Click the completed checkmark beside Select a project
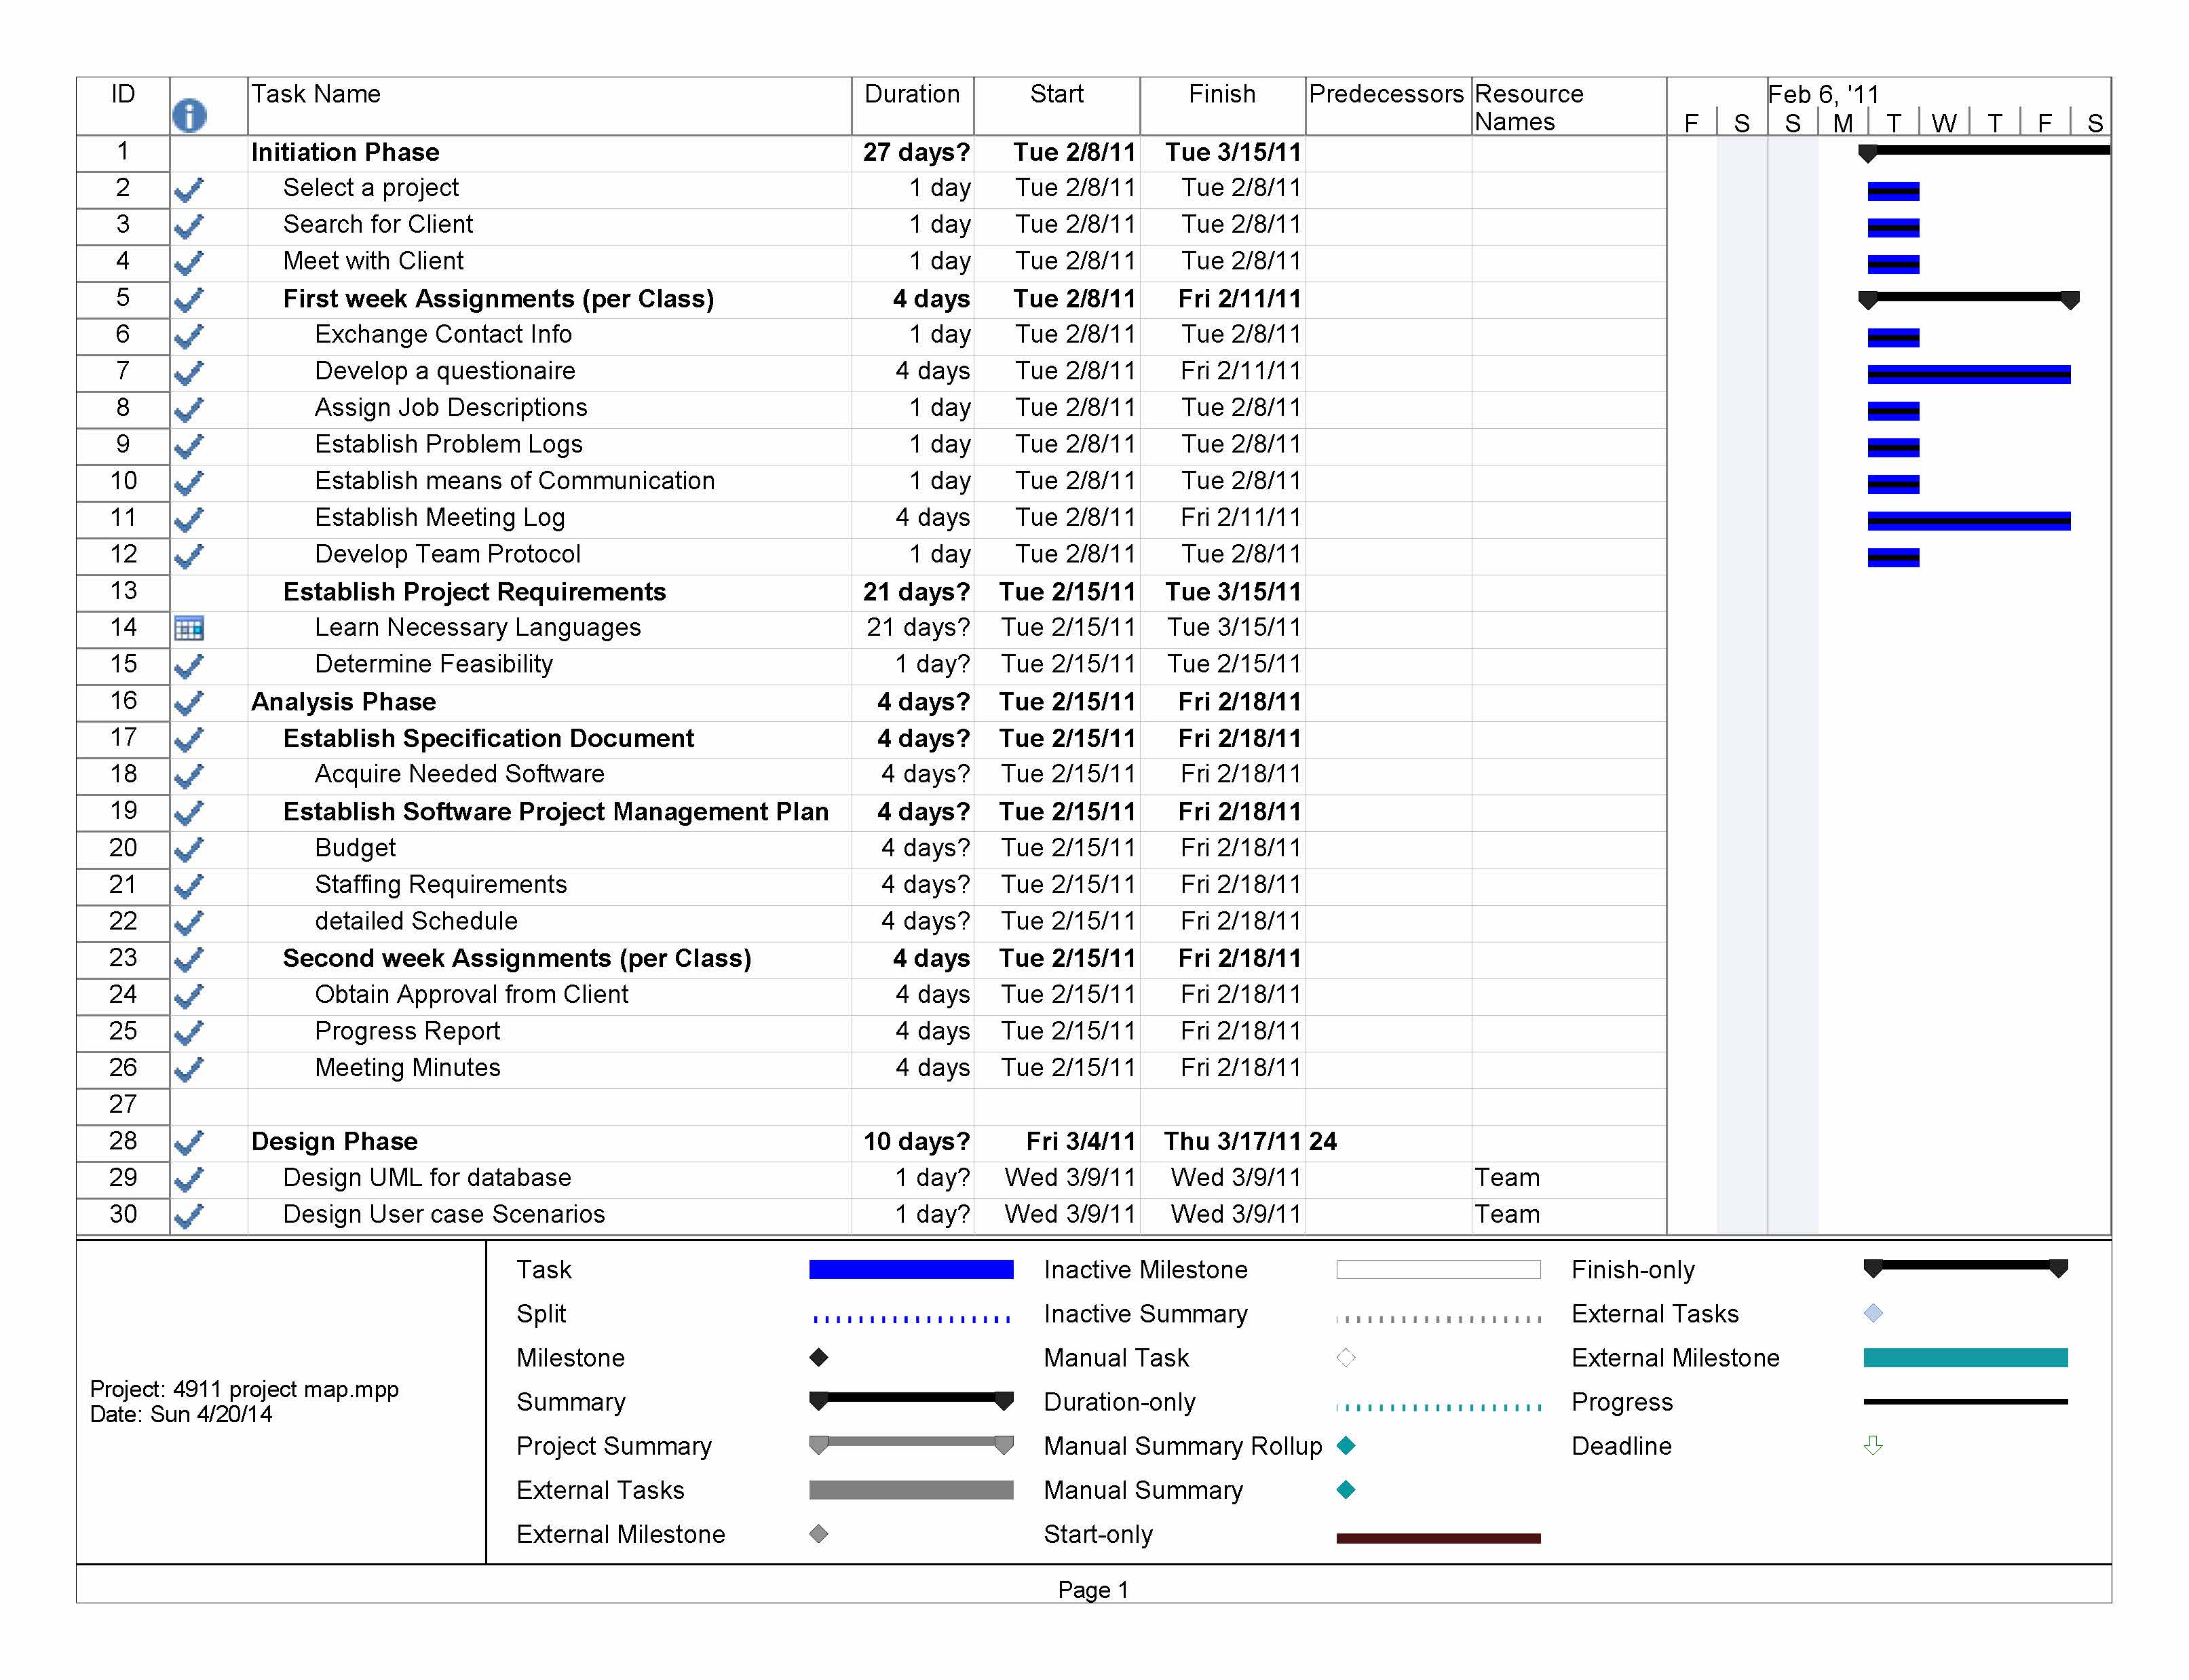The image size is (2189, 1680). [189, 189]
